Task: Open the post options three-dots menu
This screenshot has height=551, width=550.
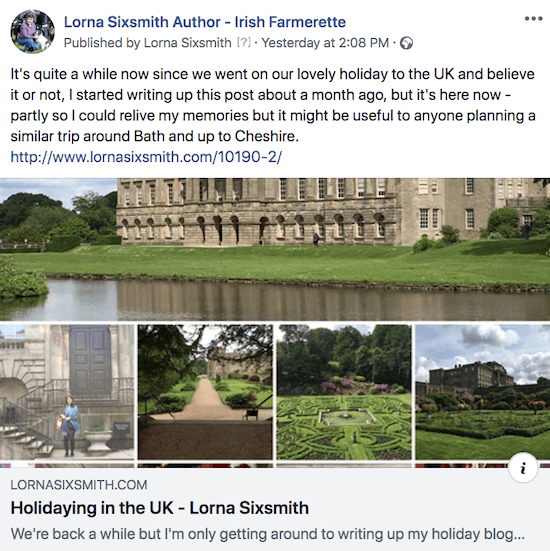Action: 533,19
